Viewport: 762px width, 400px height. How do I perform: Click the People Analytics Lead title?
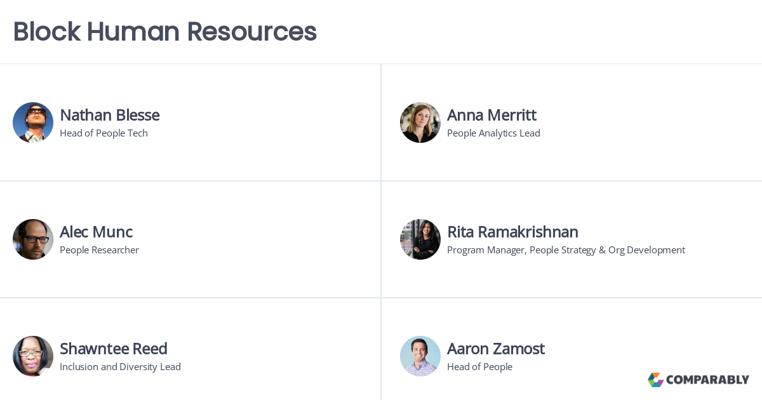(x=494, y=133)
